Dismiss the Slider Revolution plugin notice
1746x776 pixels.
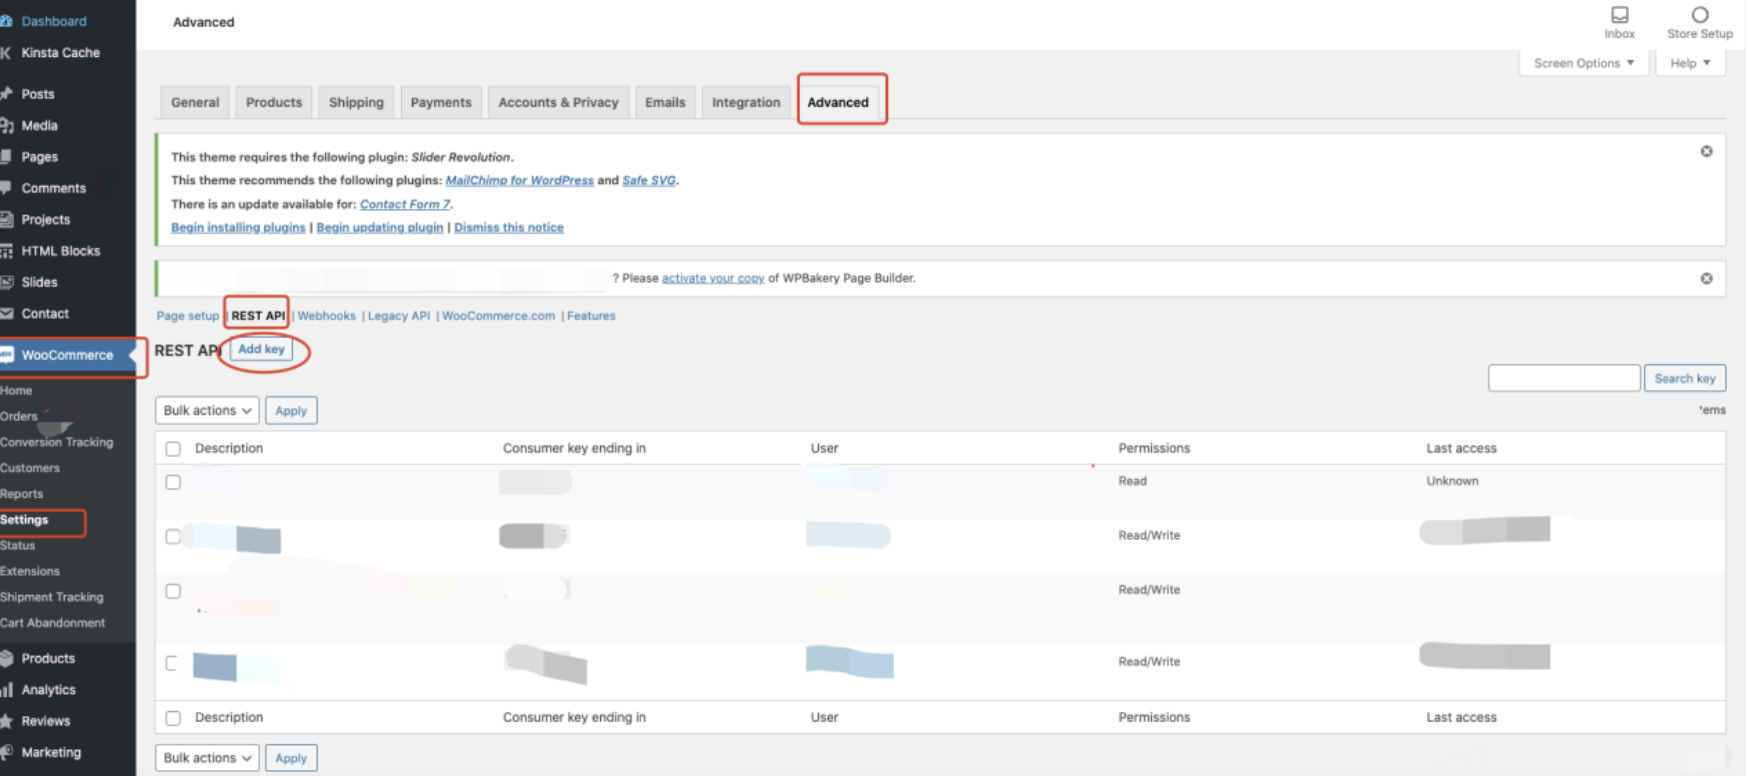[x=1706, y=151]
